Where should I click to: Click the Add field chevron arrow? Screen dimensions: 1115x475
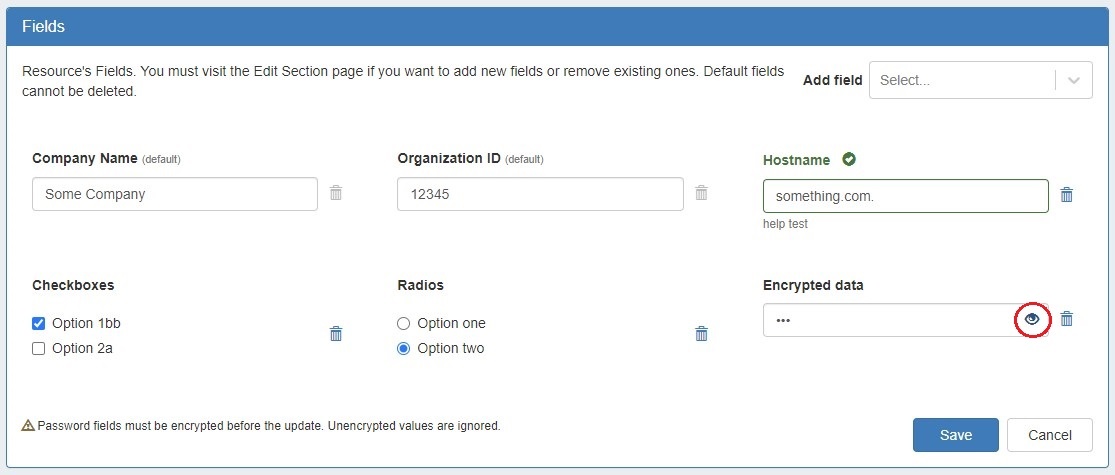(x=1075, y=80)
